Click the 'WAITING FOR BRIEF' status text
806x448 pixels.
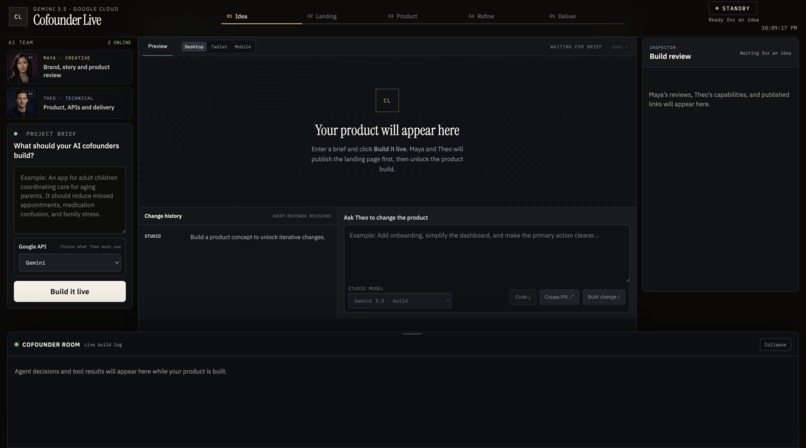576,47
